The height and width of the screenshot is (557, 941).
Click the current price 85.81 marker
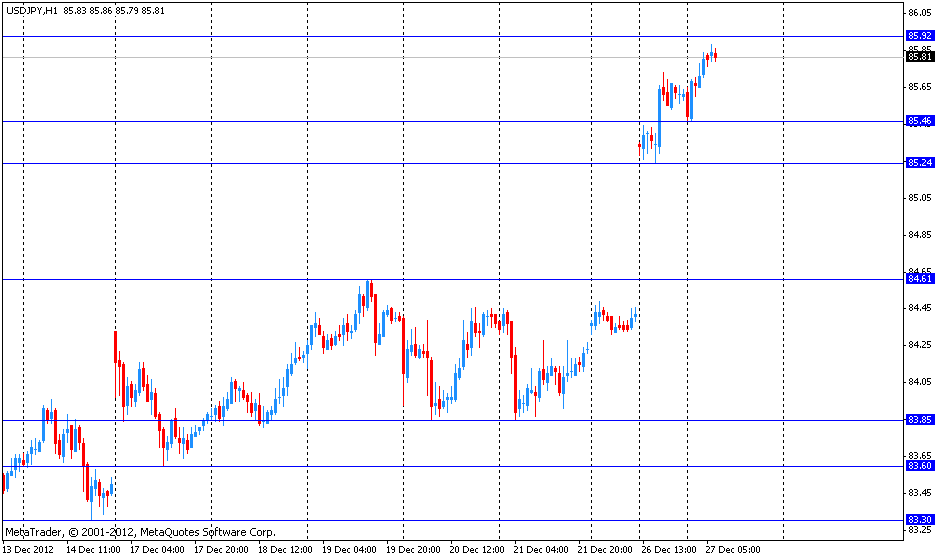(x=920, y=56)
